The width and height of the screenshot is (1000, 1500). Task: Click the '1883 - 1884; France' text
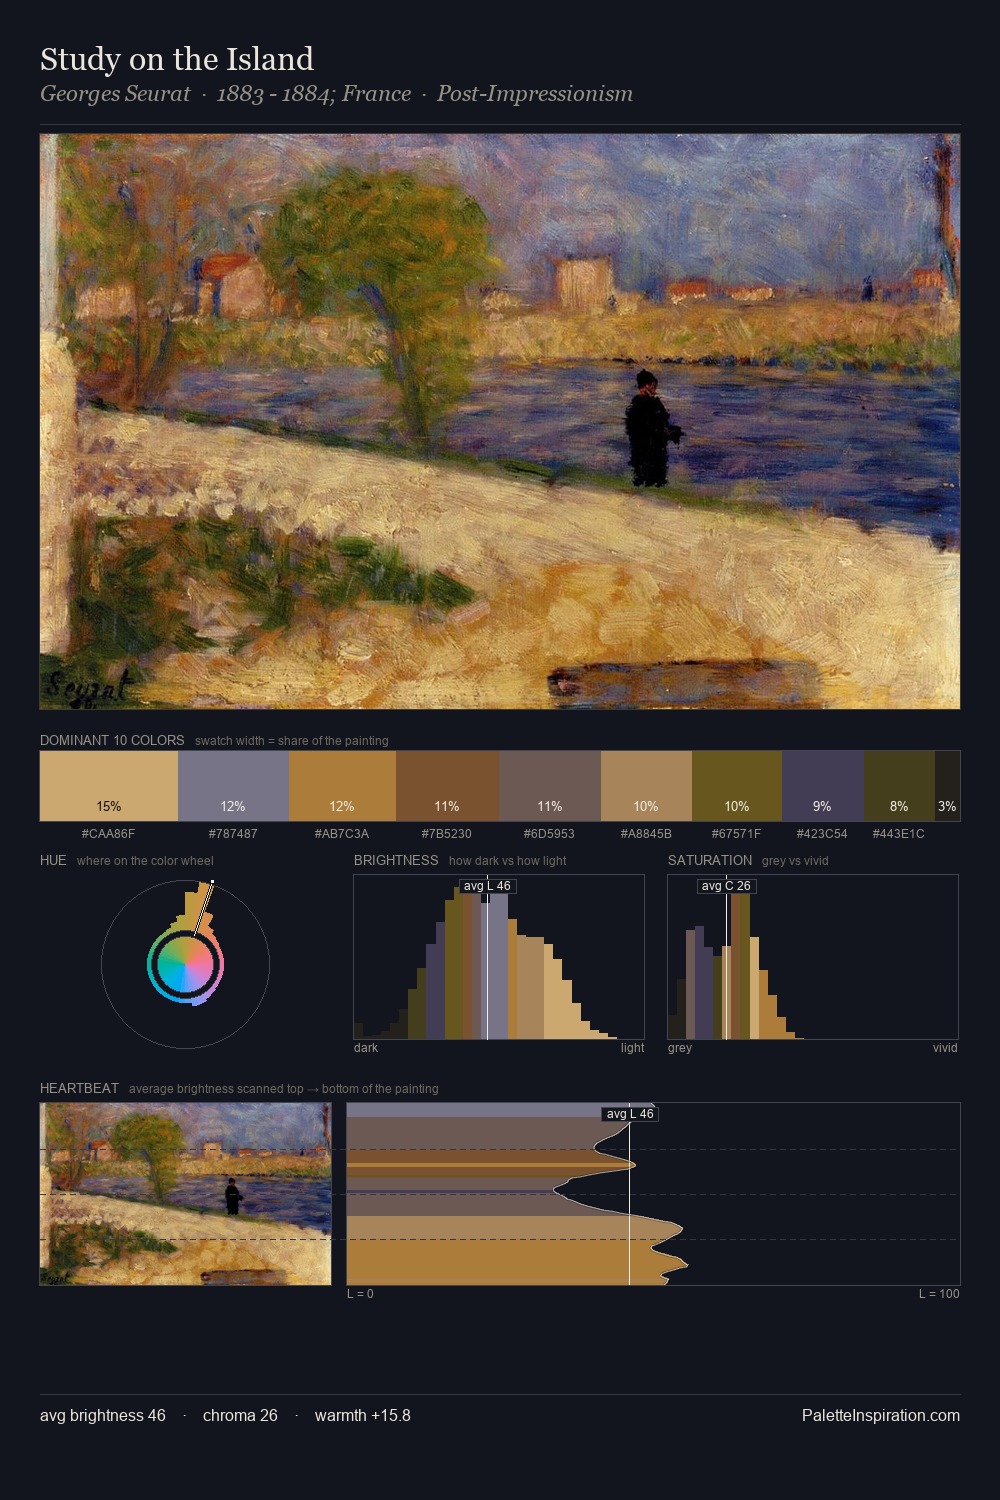[x=314, y=93]
